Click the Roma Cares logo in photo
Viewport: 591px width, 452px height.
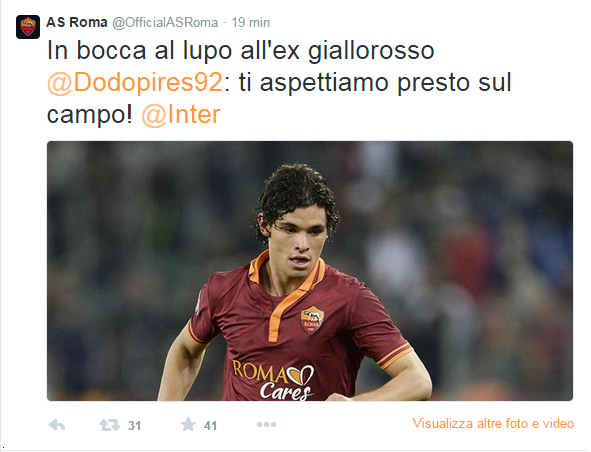(x=273, y=380)
